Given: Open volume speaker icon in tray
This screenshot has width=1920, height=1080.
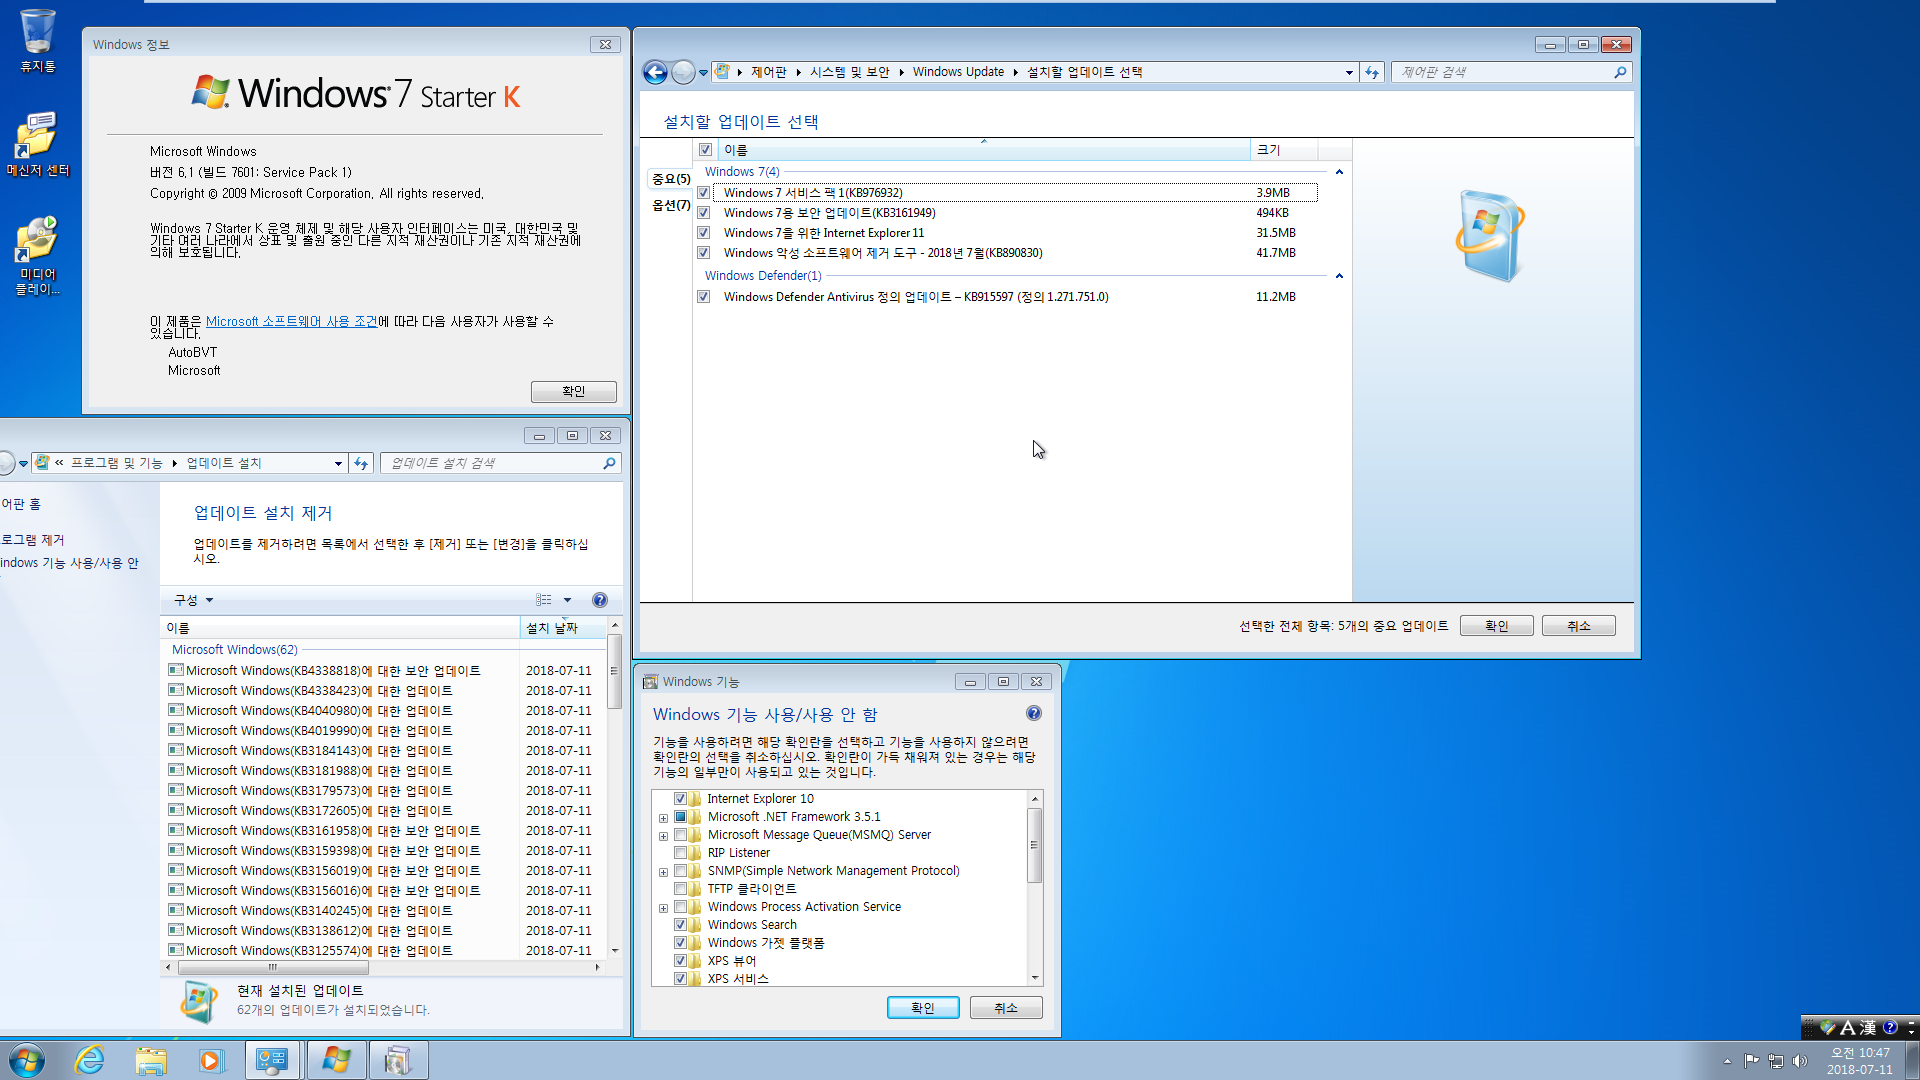Looking at the screenshot, I should tap(1801, 1061).
